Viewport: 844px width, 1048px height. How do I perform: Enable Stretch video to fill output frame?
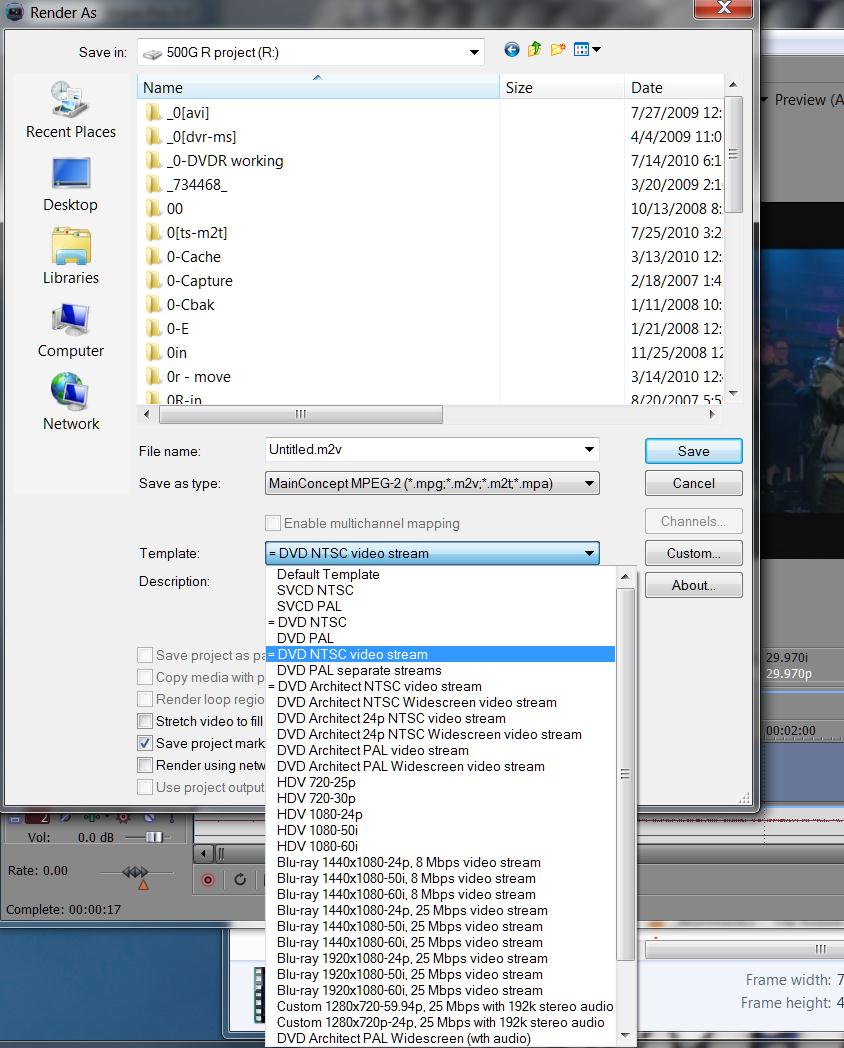coord(144,721)
